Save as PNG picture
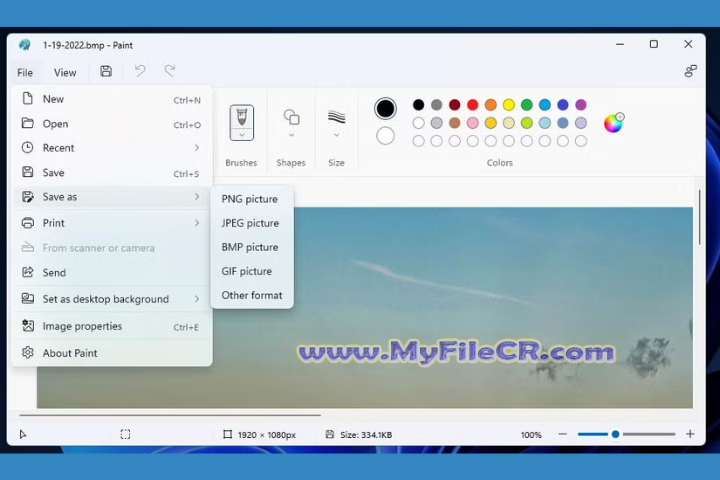Image resolution: width=720 pixels, height=480 pixels. point(252,199)
